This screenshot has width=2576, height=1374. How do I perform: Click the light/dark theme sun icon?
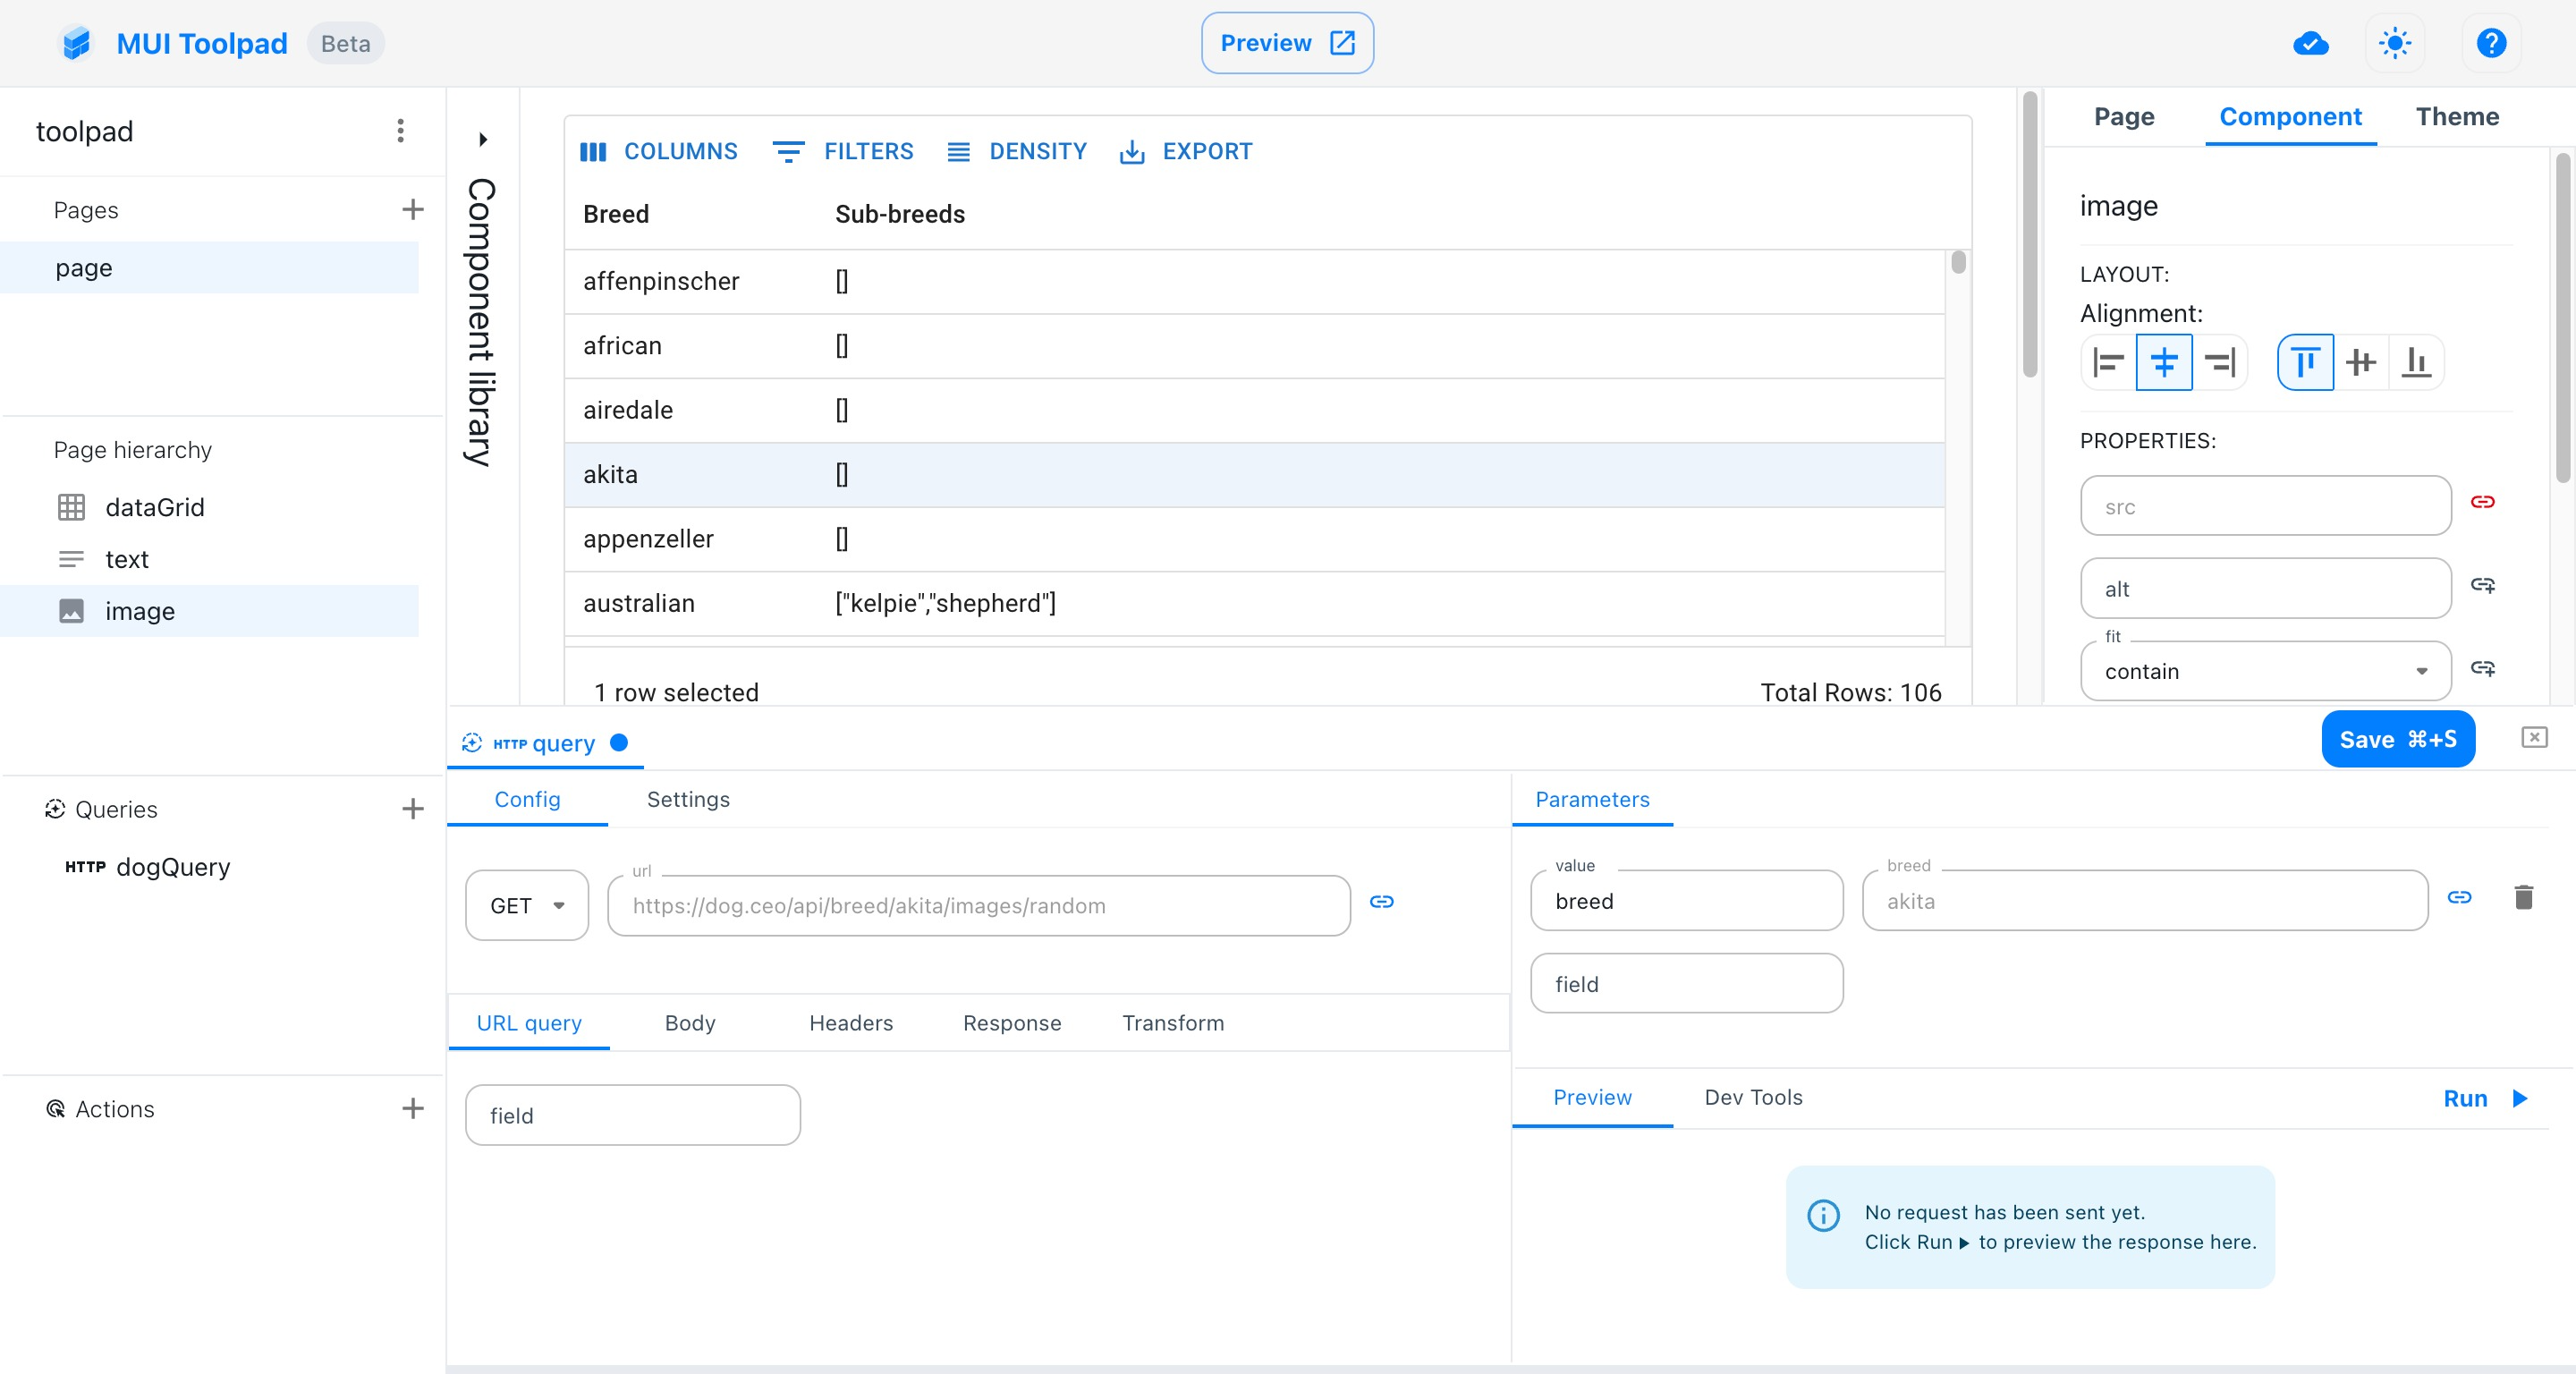[2394, 43]
